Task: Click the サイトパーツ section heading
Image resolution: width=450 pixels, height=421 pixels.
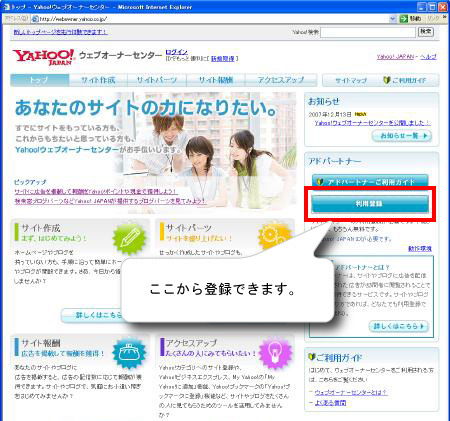Action: (x=189, y=228)
